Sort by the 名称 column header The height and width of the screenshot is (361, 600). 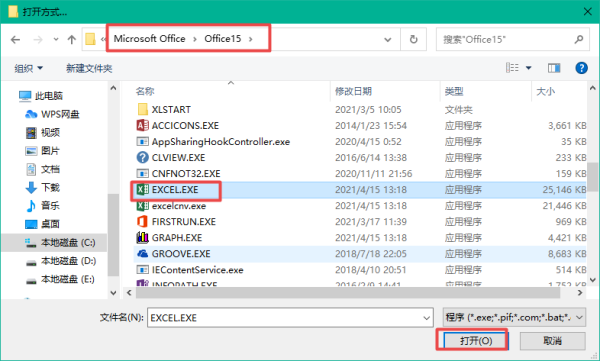pyautogui.click(x=145, y=91)
